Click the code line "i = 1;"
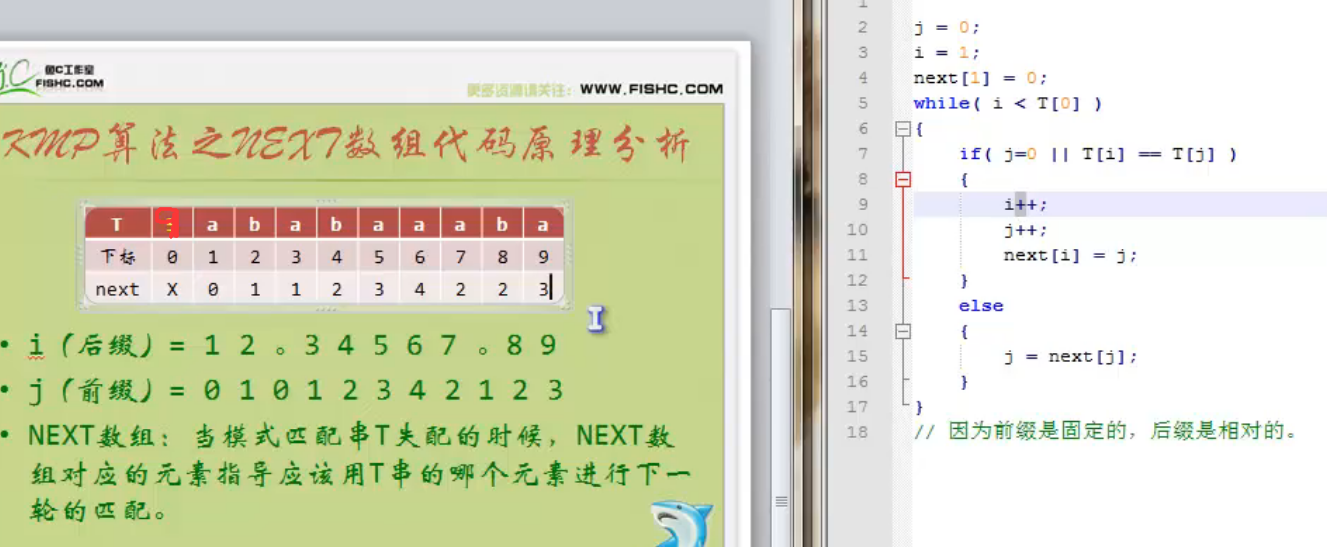 pos(947,53)
